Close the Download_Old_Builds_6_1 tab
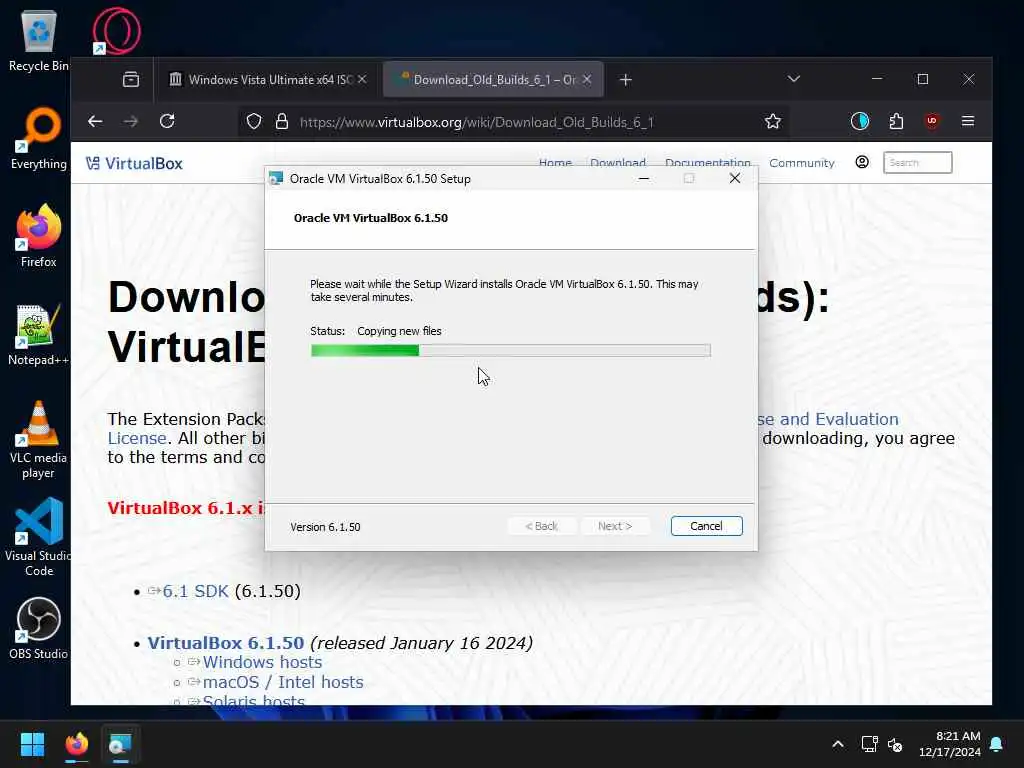The height and width of the screenshot is (768, 1024). (587, 79)
